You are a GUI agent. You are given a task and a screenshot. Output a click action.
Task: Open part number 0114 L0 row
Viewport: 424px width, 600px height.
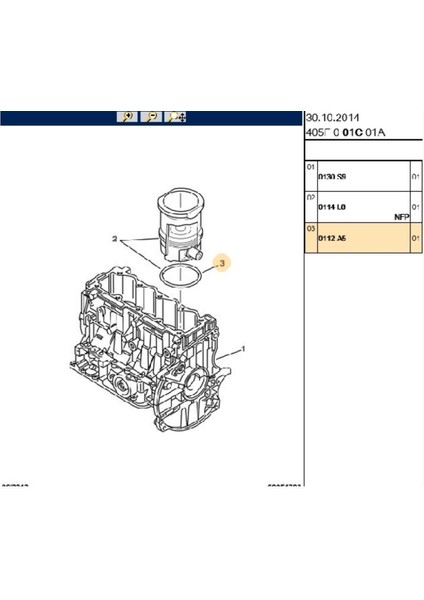point(364,207)
